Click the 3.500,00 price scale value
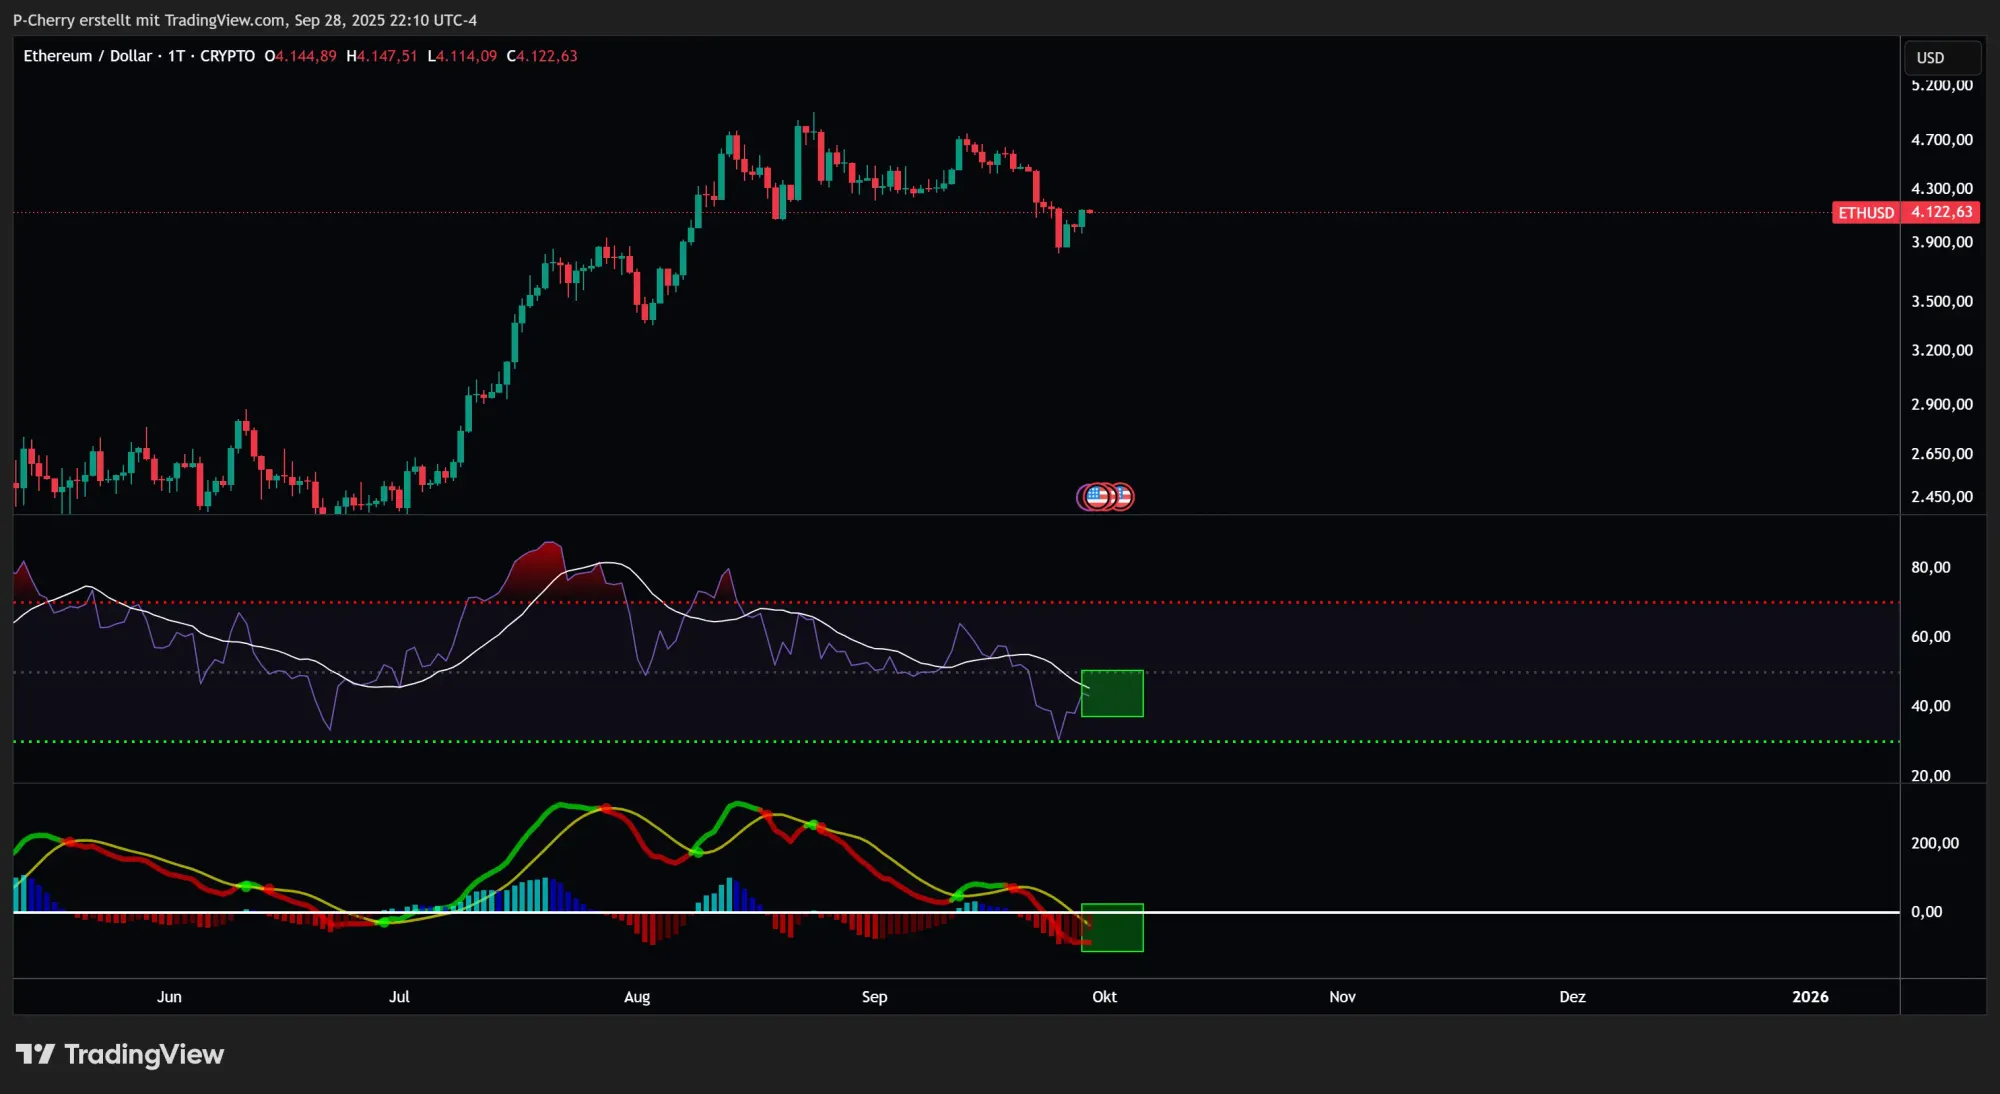2000x1094 pixels. point(1942,301)
